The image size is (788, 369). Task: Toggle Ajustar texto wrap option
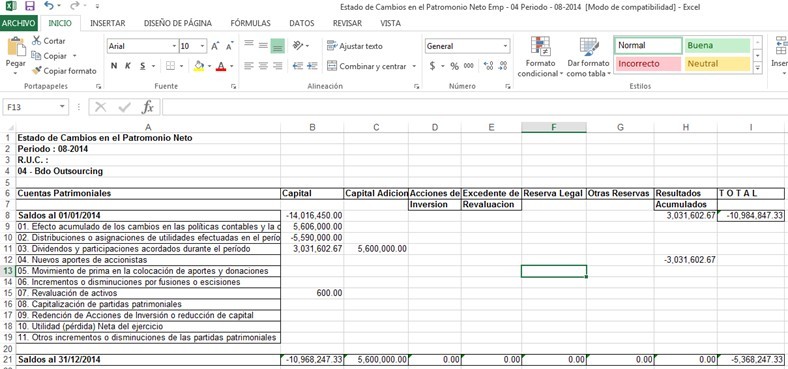point(355,46)
